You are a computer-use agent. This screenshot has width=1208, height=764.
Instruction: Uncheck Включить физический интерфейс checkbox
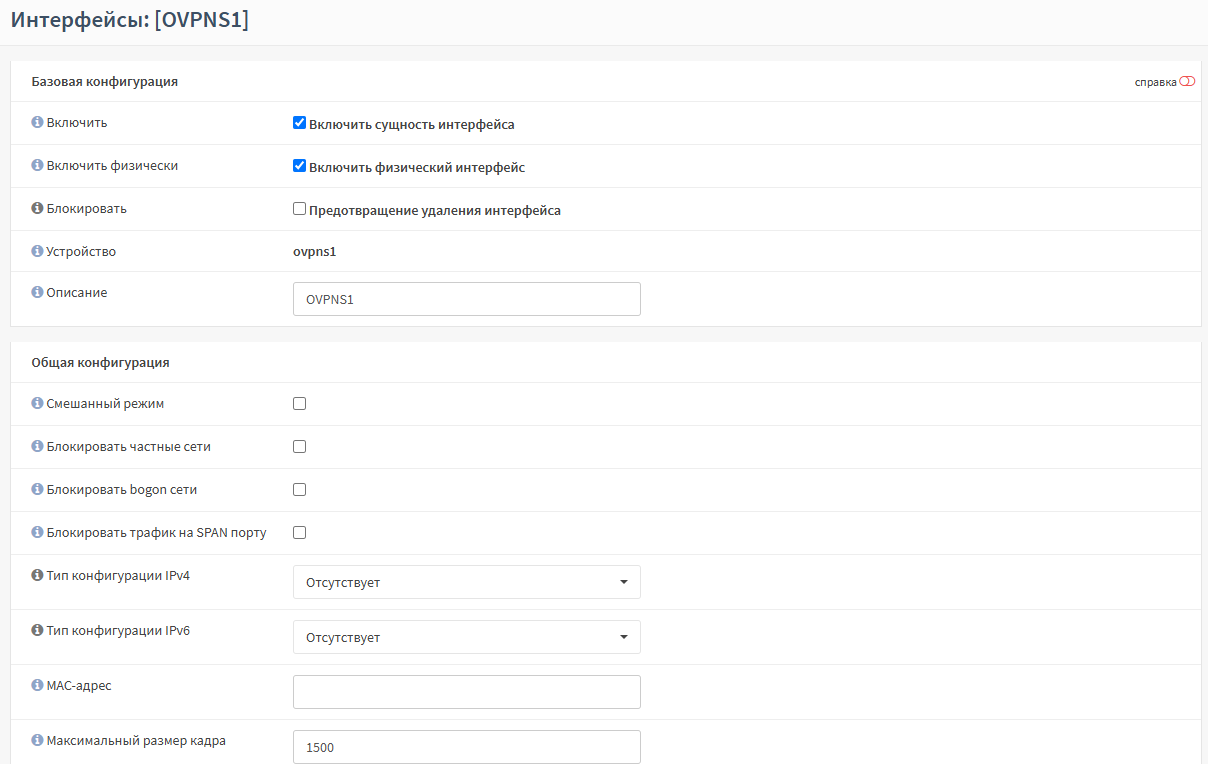[x=299, y=166]
